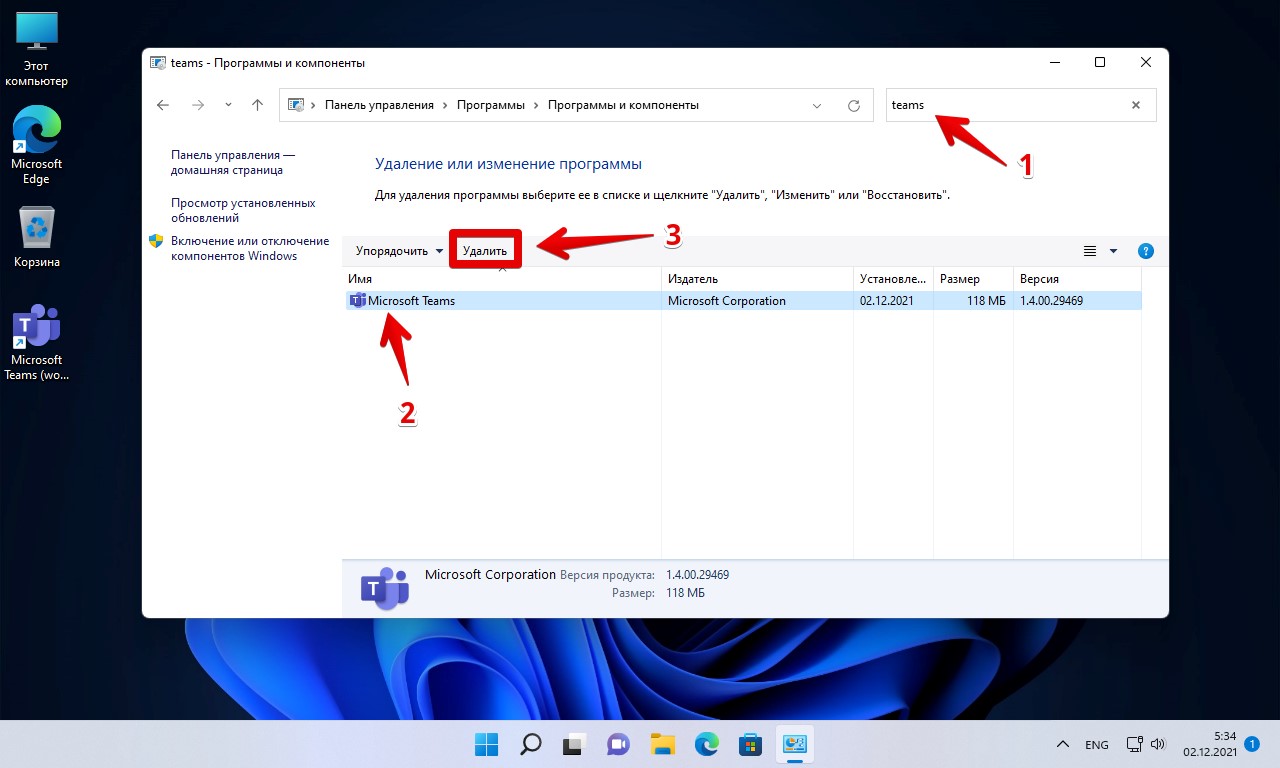
Task: Select the Microsoft Teams desktop shortcut
Action: point(37,343)
